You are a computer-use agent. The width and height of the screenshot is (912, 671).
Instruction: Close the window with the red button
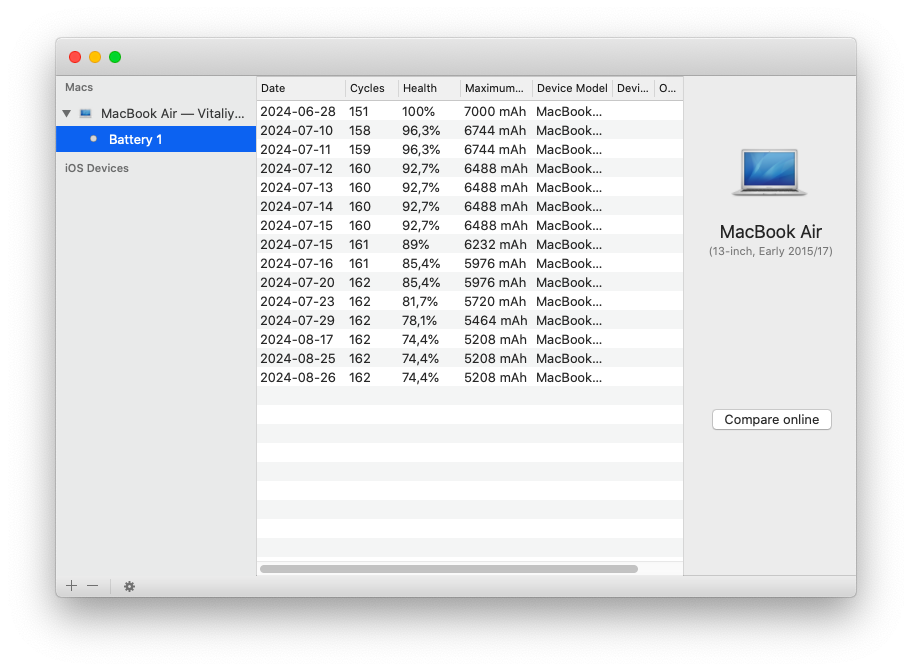click(x=75, y=57)
